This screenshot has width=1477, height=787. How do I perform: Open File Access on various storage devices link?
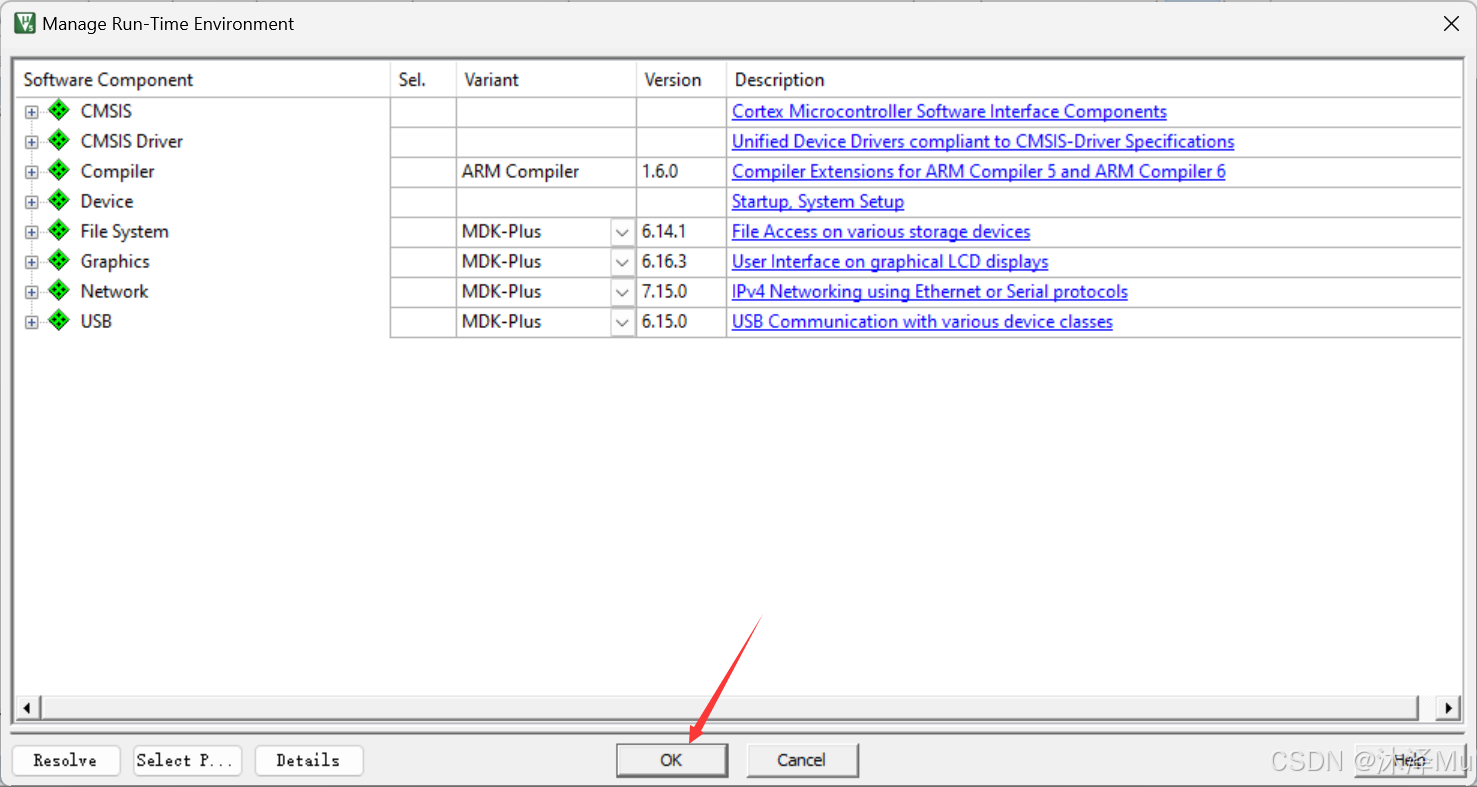[881, 231]
